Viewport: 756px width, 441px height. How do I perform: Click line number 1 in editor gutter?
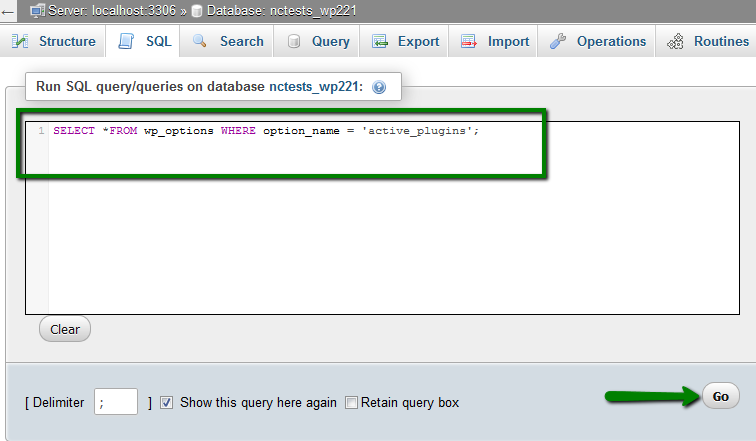[x=41, y=131]
